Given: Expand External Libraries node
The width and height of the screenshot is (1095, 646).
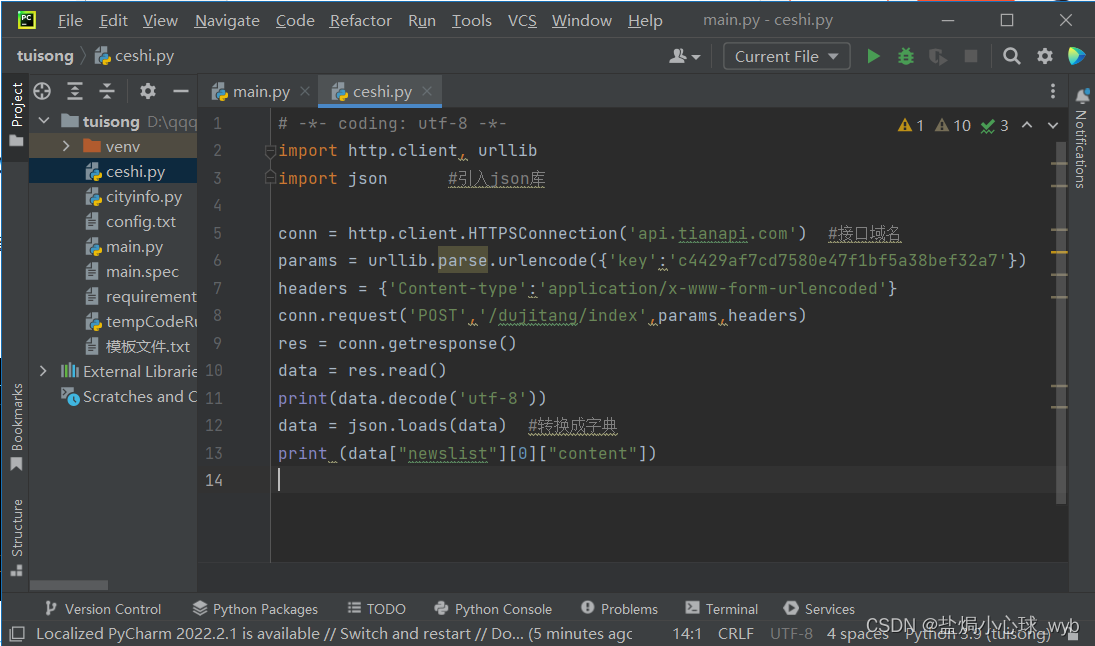Looking at the screenshot, I should pos(43,371).
